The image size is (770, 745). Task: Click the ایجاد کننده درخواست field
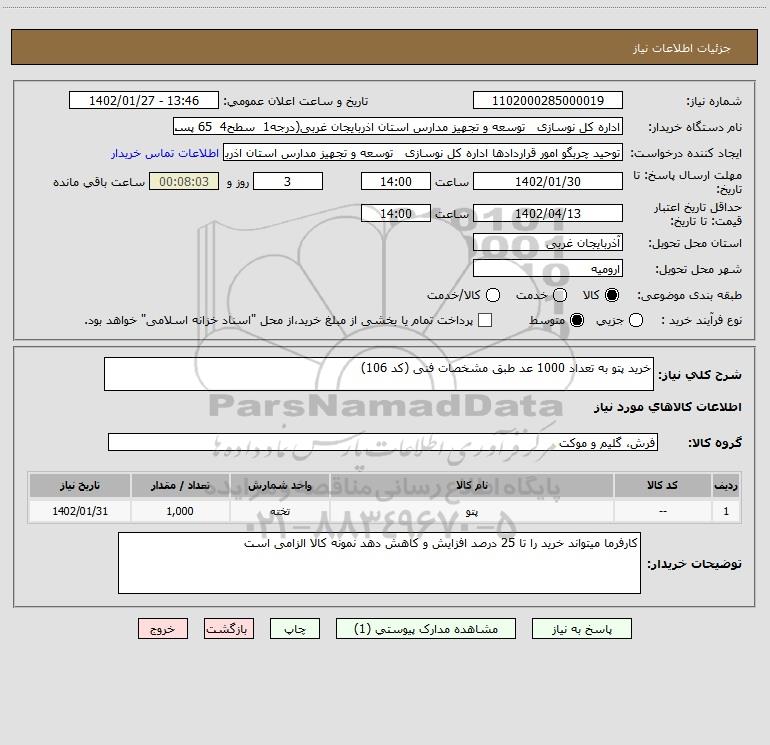click(x=423, y=153)
